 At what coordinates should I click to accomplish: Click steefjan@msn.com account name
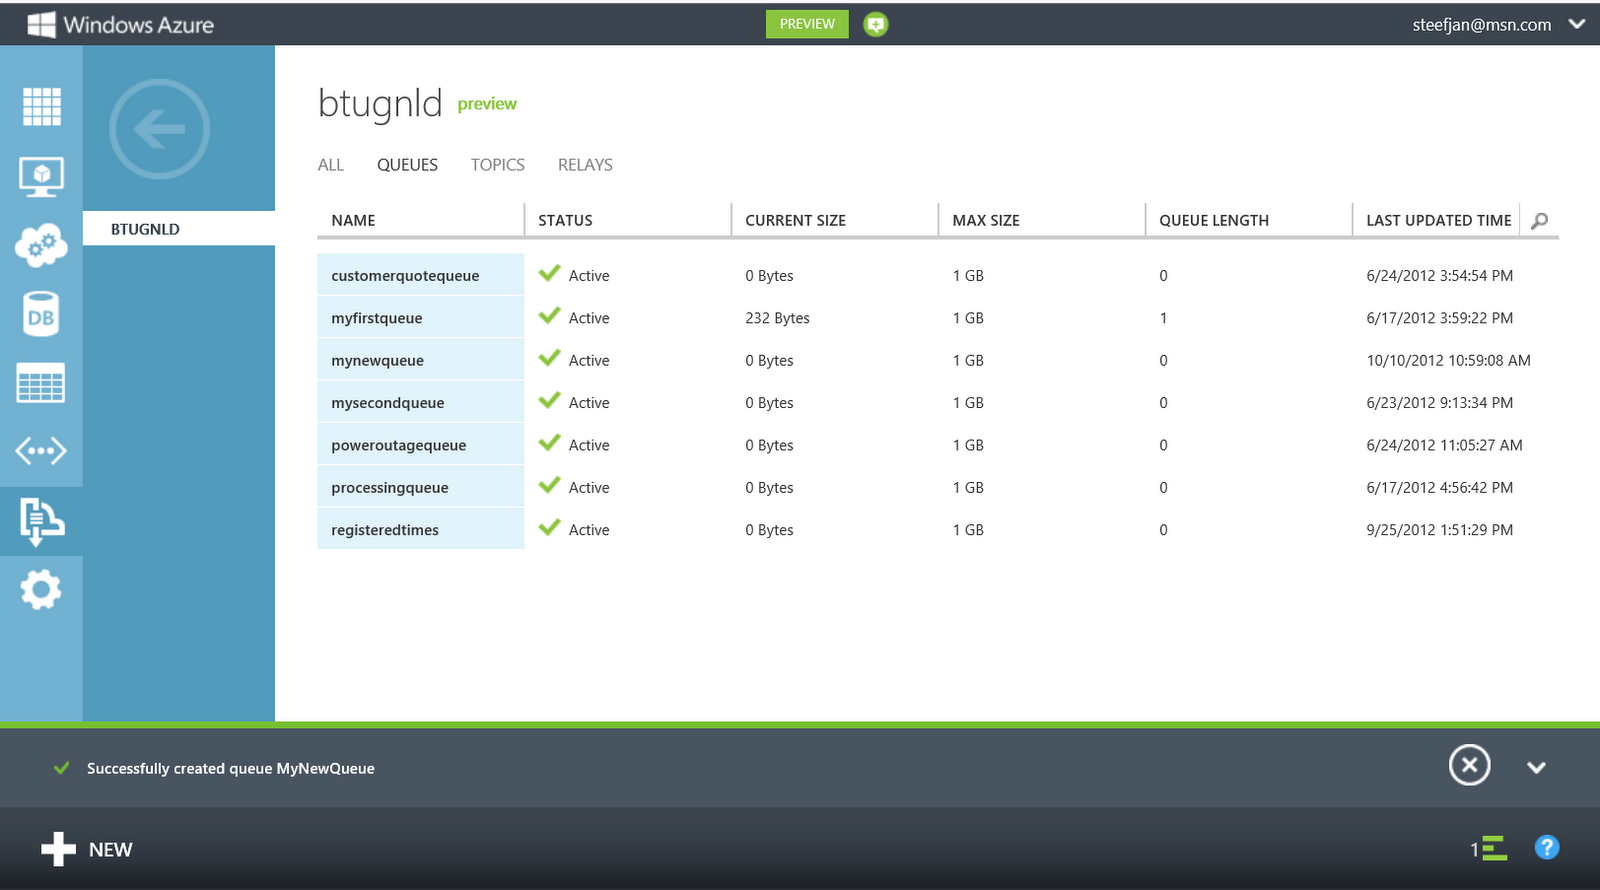1481,25
